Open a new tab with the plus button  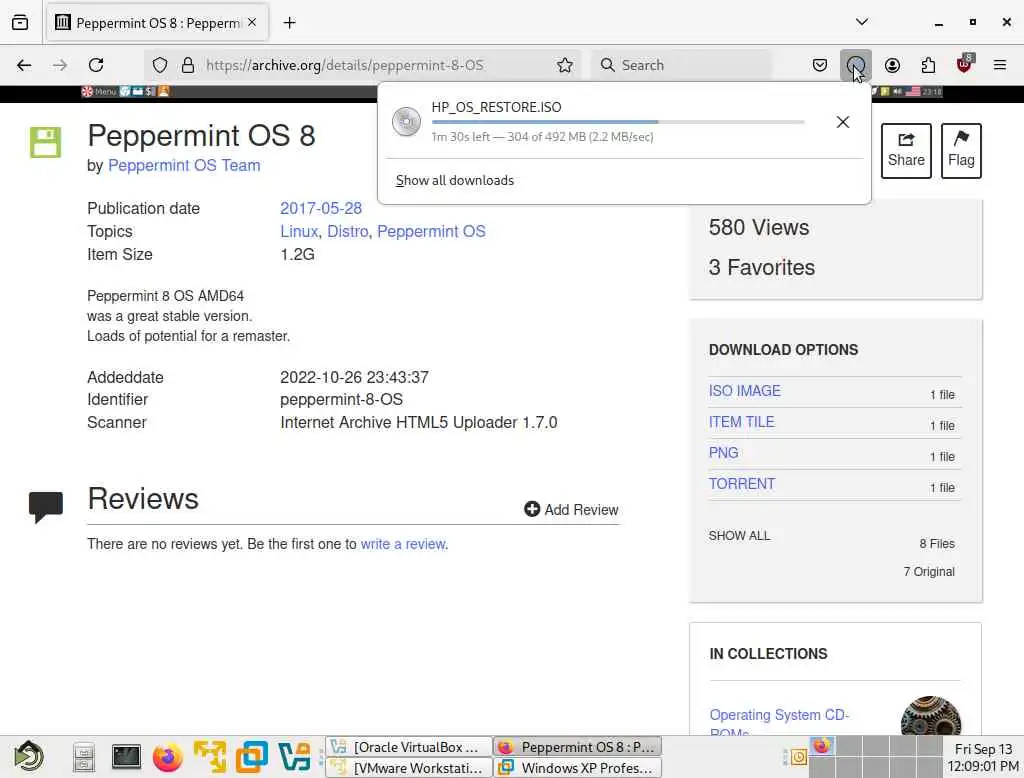click(290, 23)
